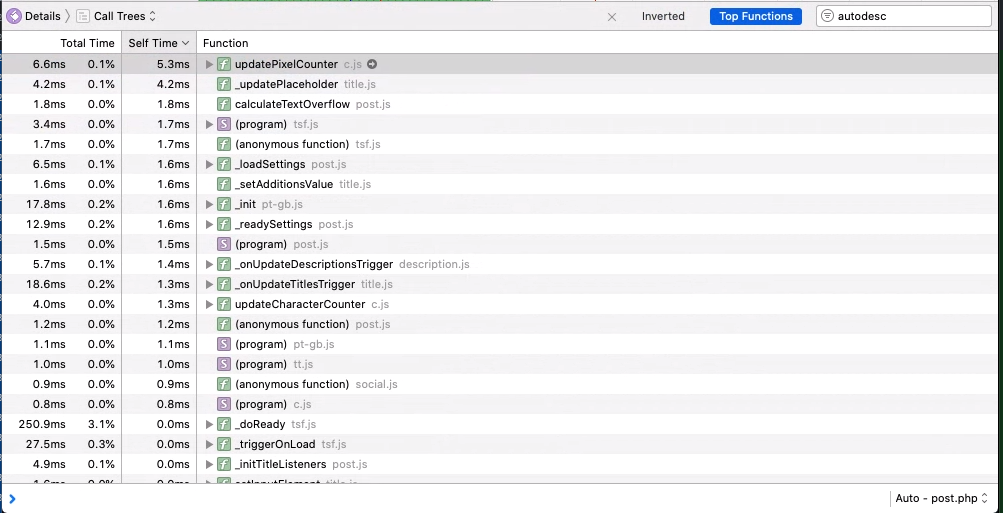Click the 250.9ms total time value

[42, 424]
